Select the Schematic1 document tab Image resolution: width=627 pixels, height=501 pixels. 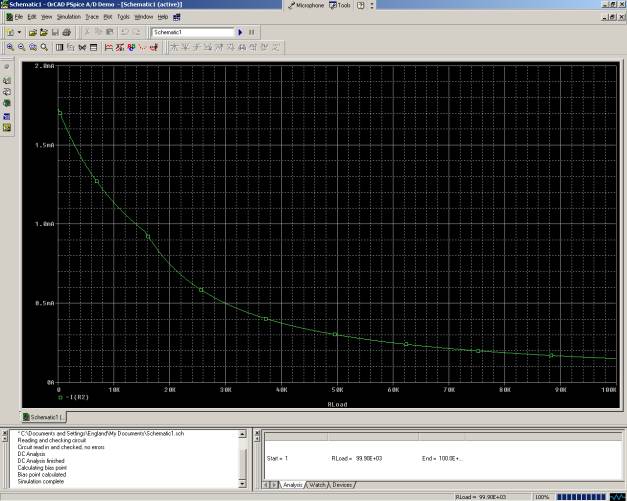coord(43,415)
